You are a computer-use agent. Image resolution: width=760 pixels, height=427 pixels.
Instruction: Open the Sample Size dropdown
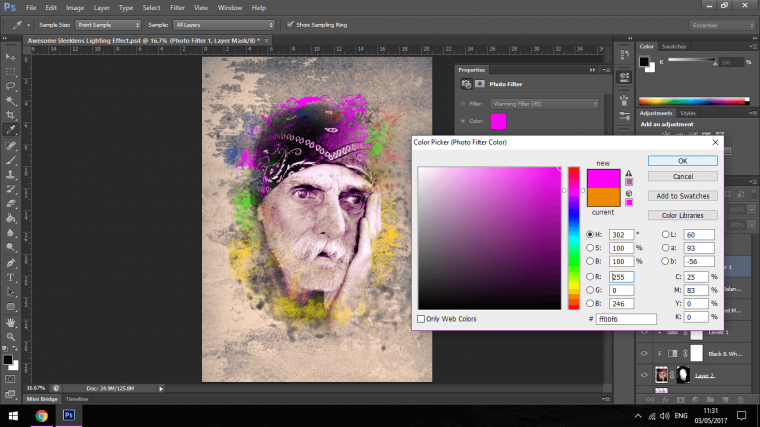click(108, 25)
